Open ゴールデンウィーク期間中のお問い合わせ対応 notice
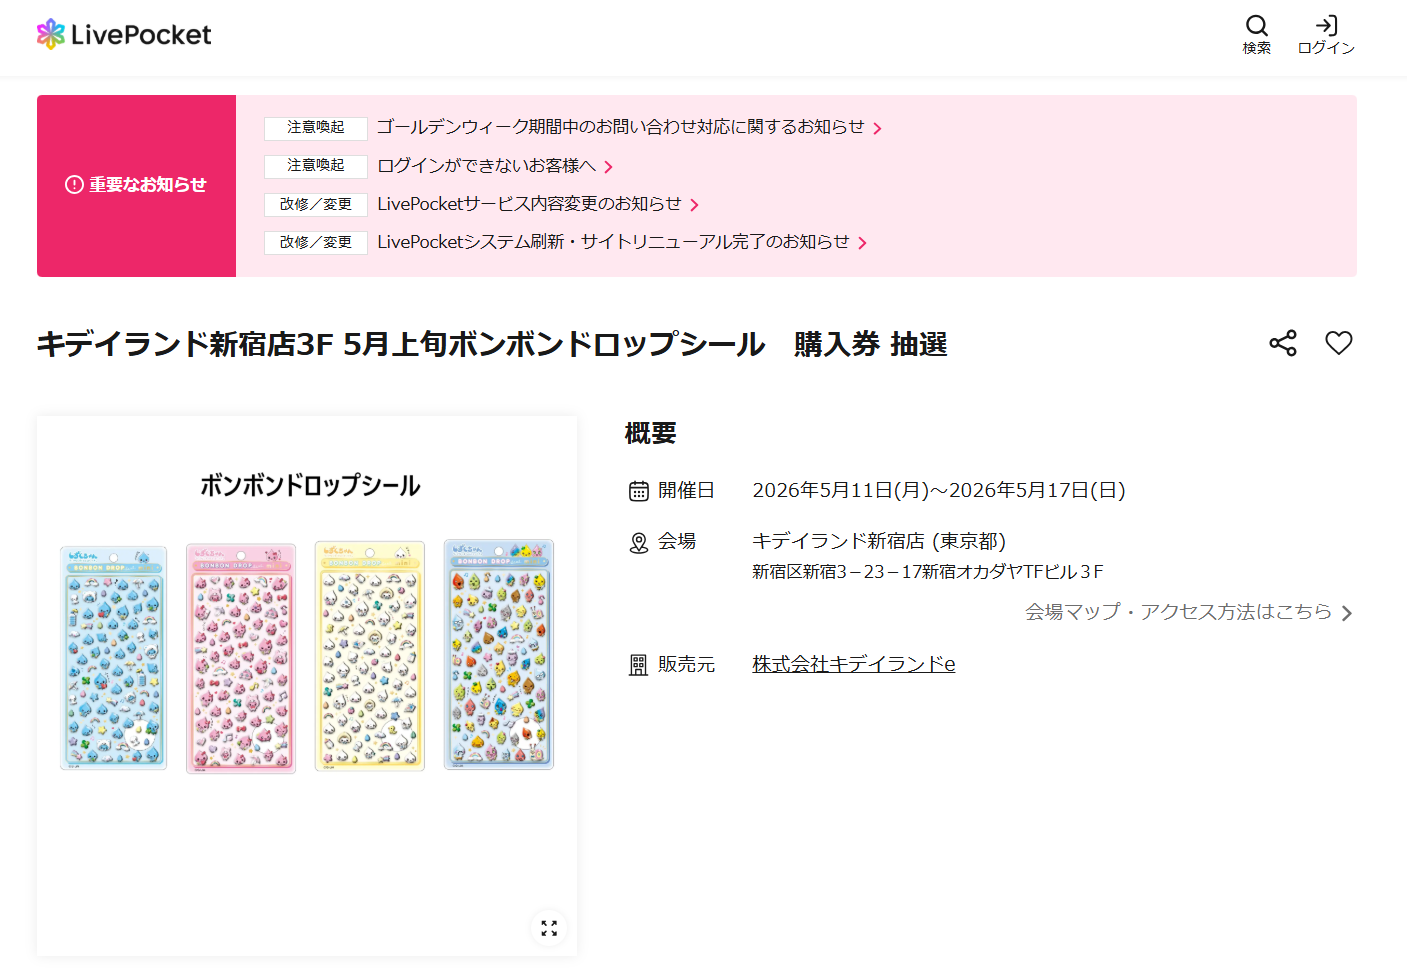Viewport: 1407px width, 976px height. pyautogui.click(x=620, y=127)
